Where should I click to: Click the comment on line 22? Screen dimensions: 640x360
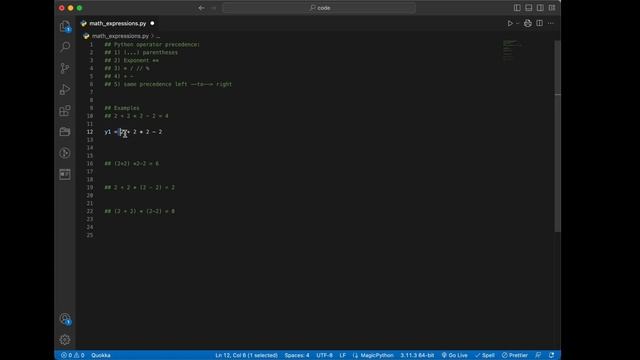pyautogui.click(x=140, y=211)
